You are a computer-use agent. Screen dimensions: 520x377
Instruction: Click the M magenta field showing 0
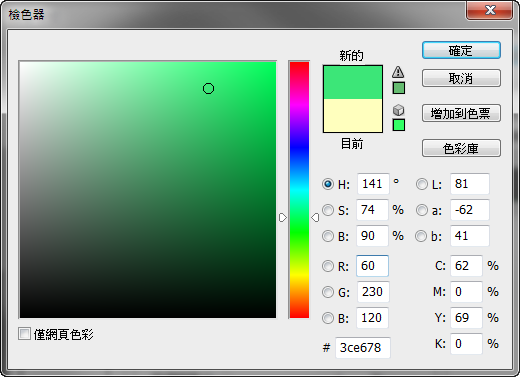pyautogui.click(x=466, y=292)
